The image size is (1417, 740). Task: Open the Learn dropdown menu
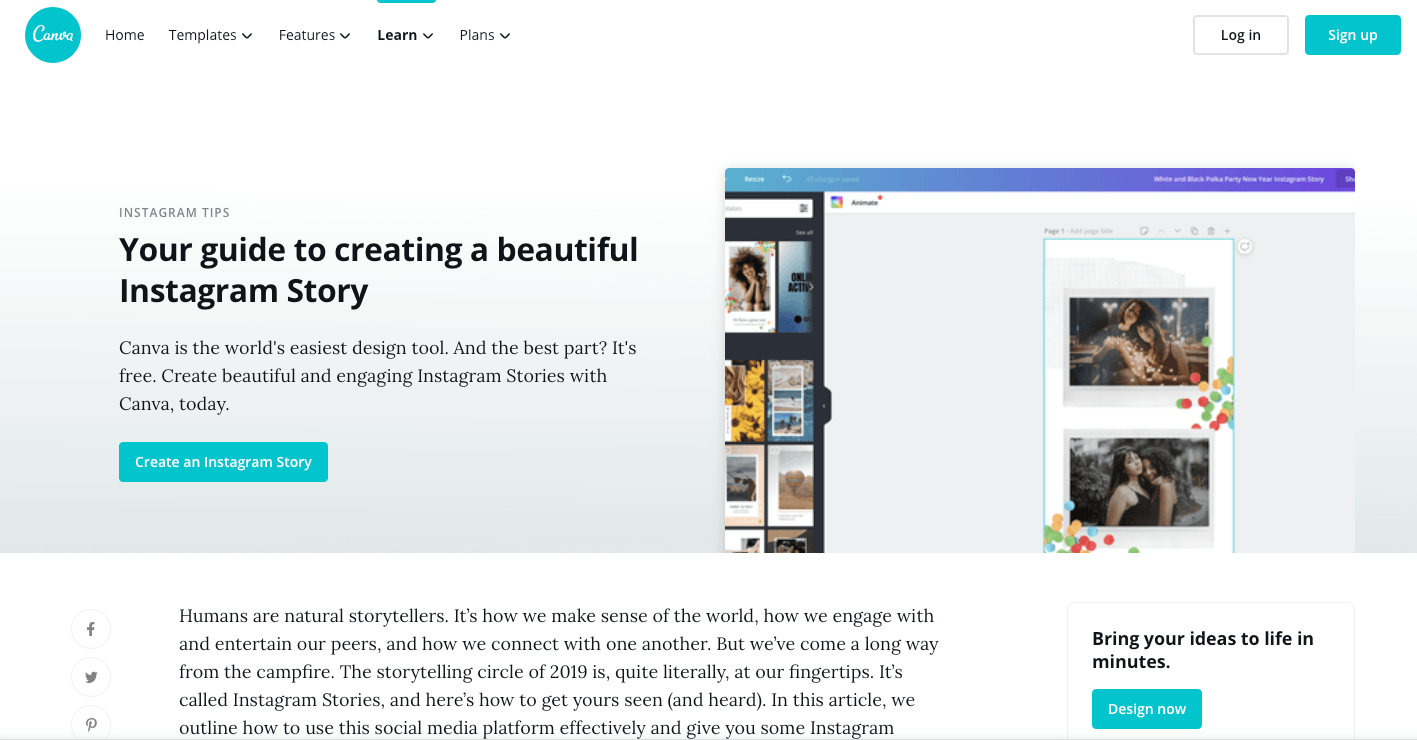(x=405, y=35)
